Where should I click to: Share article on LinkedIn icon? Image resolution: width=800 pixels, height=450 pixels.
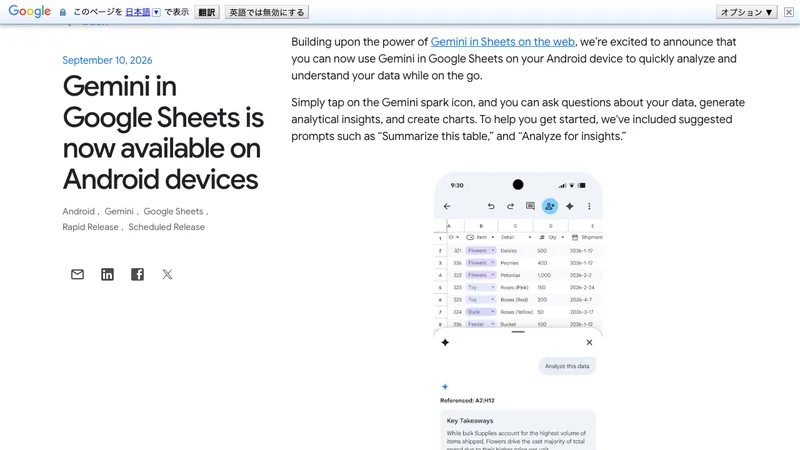pyautogui.click(x=107, y=274)
